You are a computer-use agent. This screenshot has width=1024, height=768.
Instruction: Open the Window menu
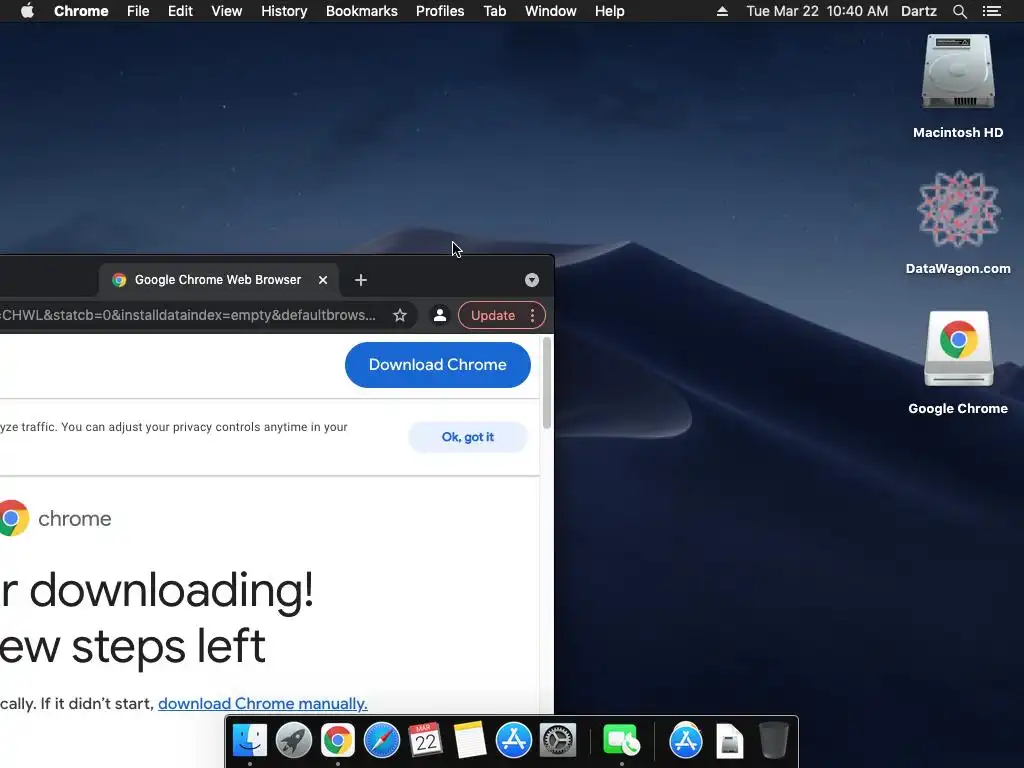[x=551, y=11]
